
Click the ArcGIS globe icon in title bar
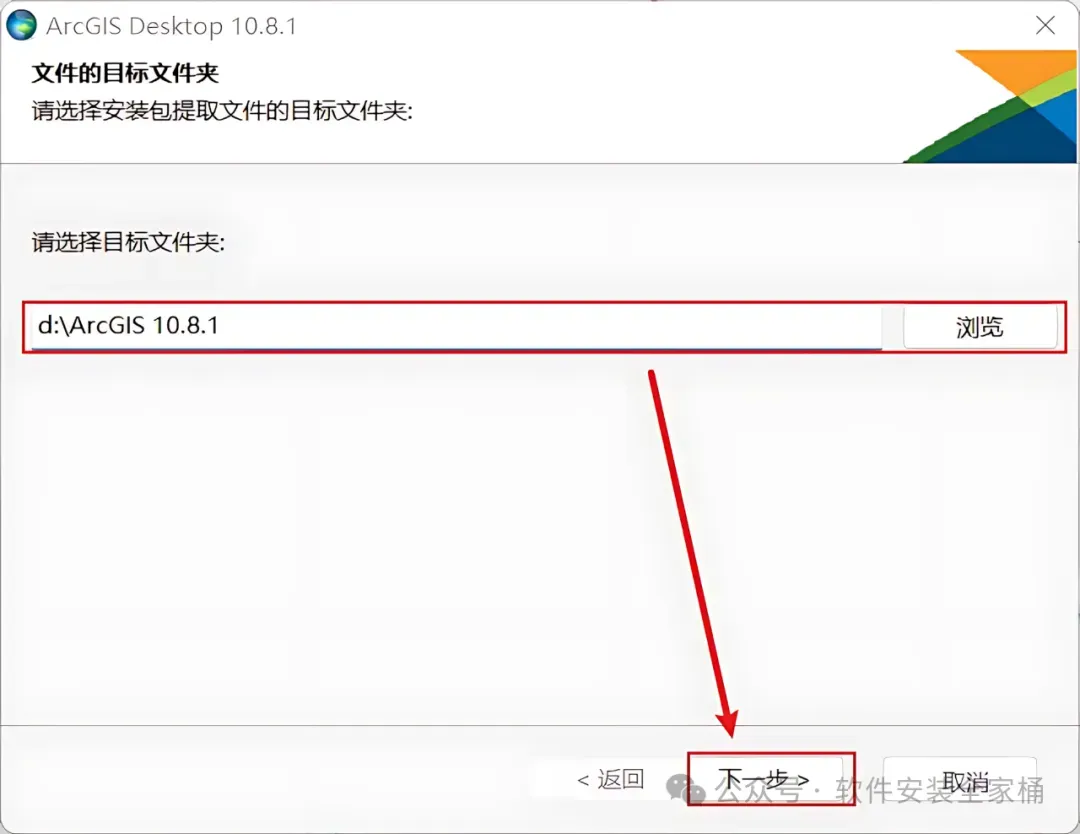tap(21, 25)
